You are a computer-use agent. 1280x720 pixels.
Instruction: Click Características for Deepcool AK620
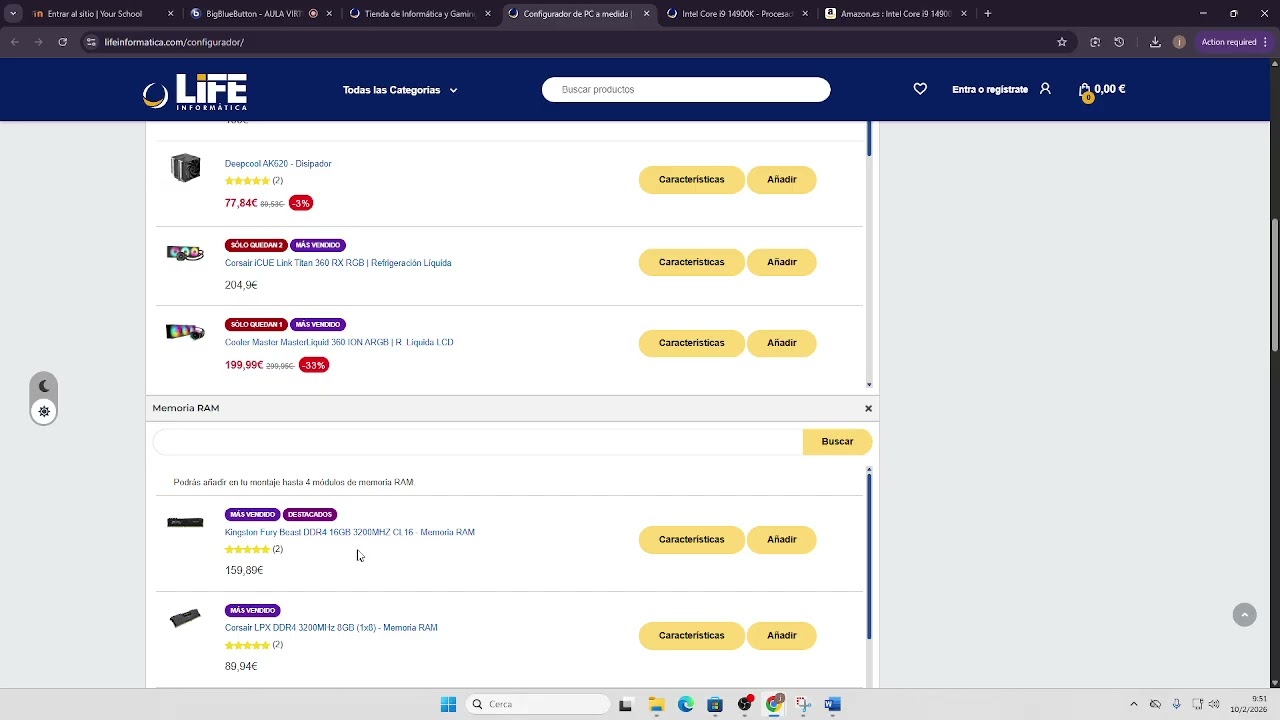691,180
